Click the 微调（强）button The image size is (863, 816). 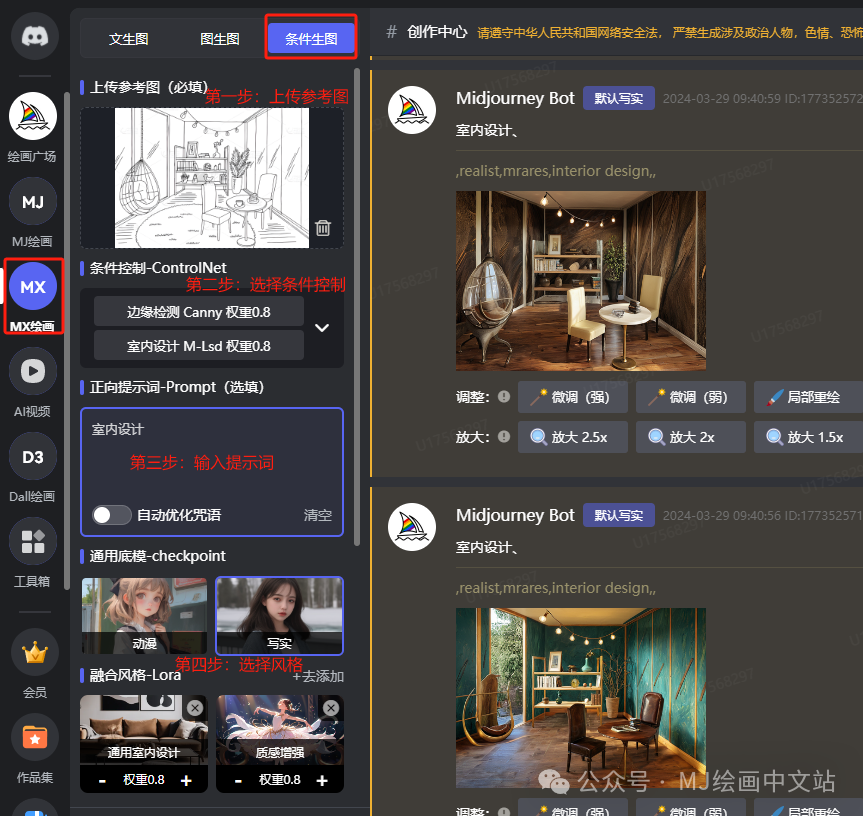coord(572,396)
